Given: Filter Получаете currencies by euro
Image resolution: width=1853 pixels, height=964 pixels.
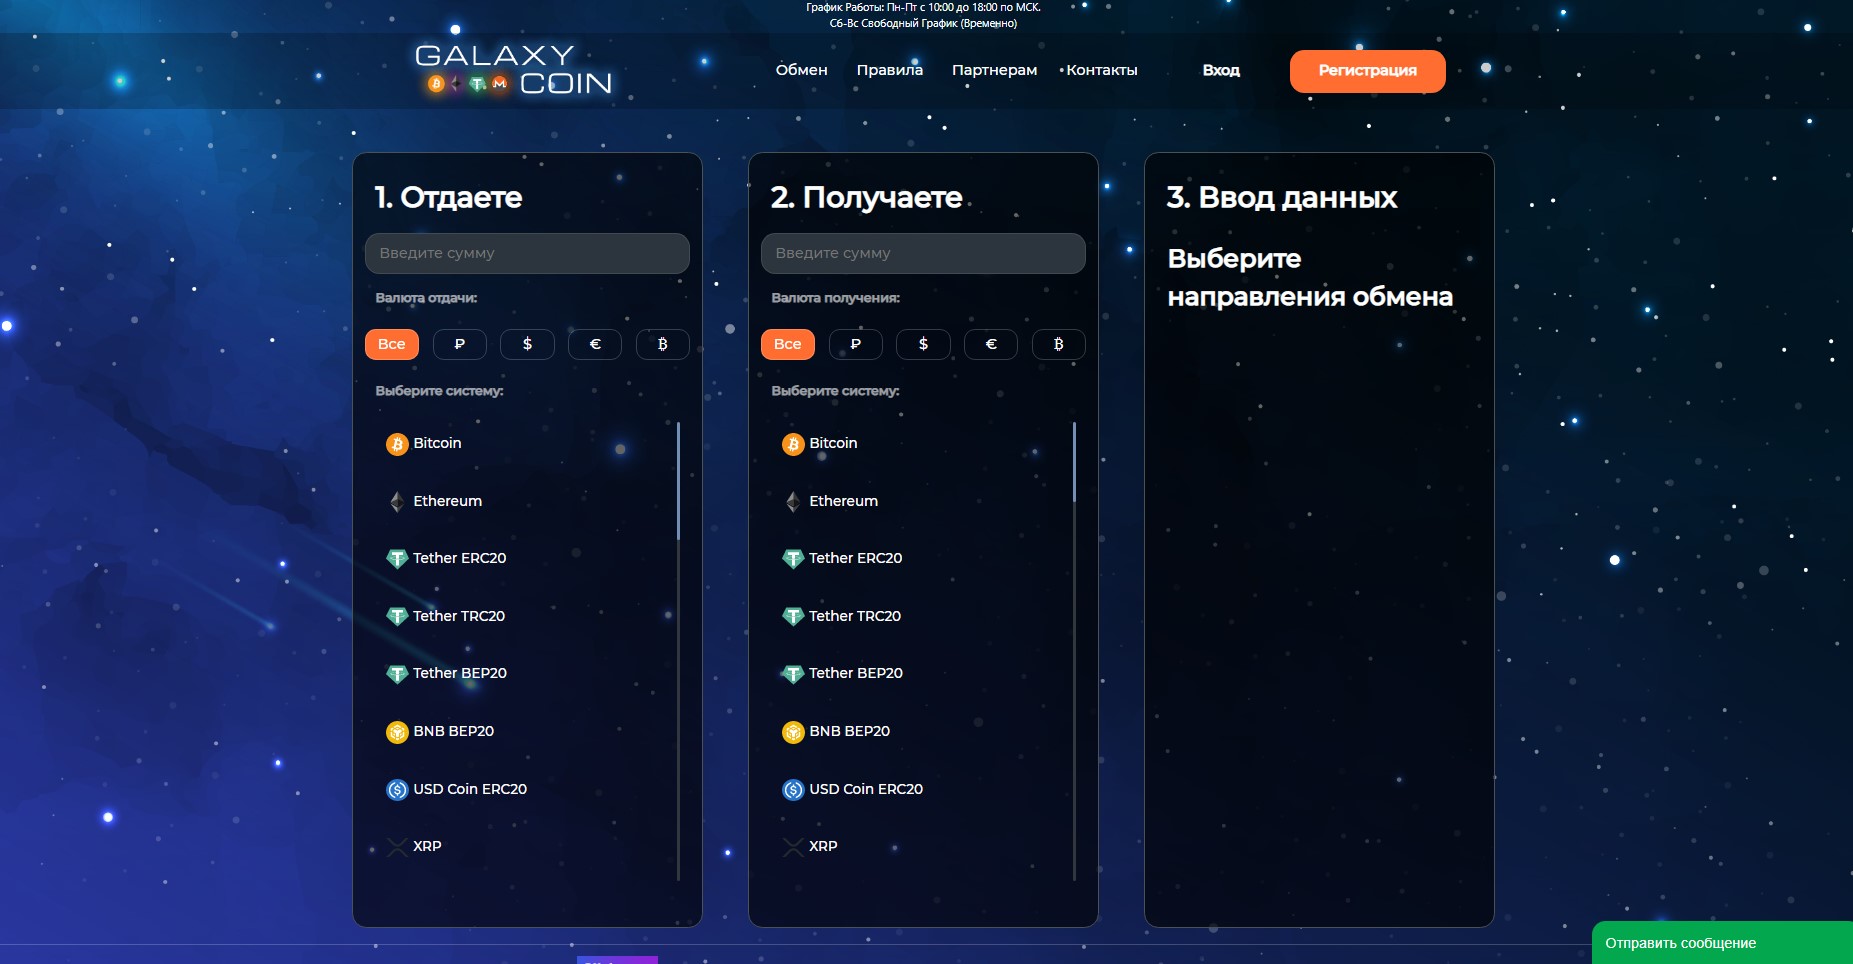Looking at the screenshot, I should 991,344.
